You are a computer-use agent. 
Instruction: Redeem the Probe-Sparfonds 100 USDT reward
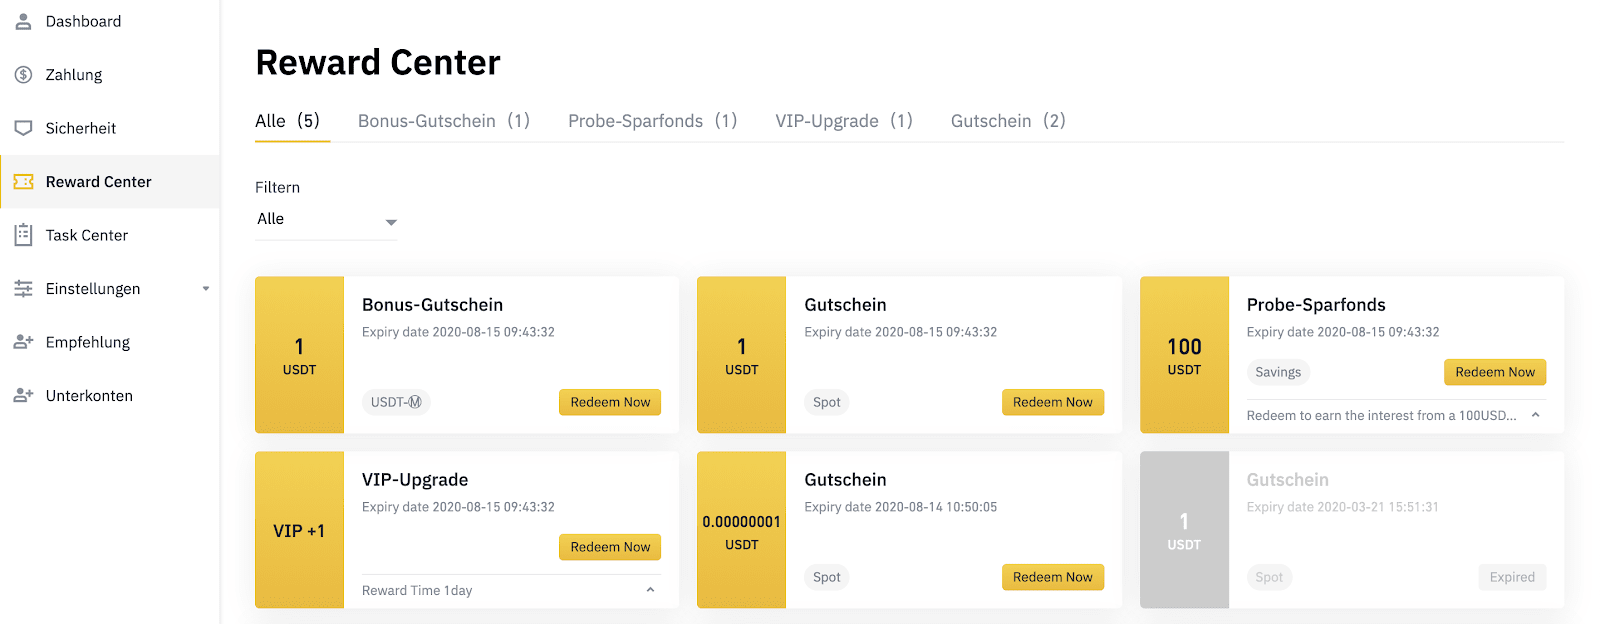pyautogui.click(x=1495, y=372)
